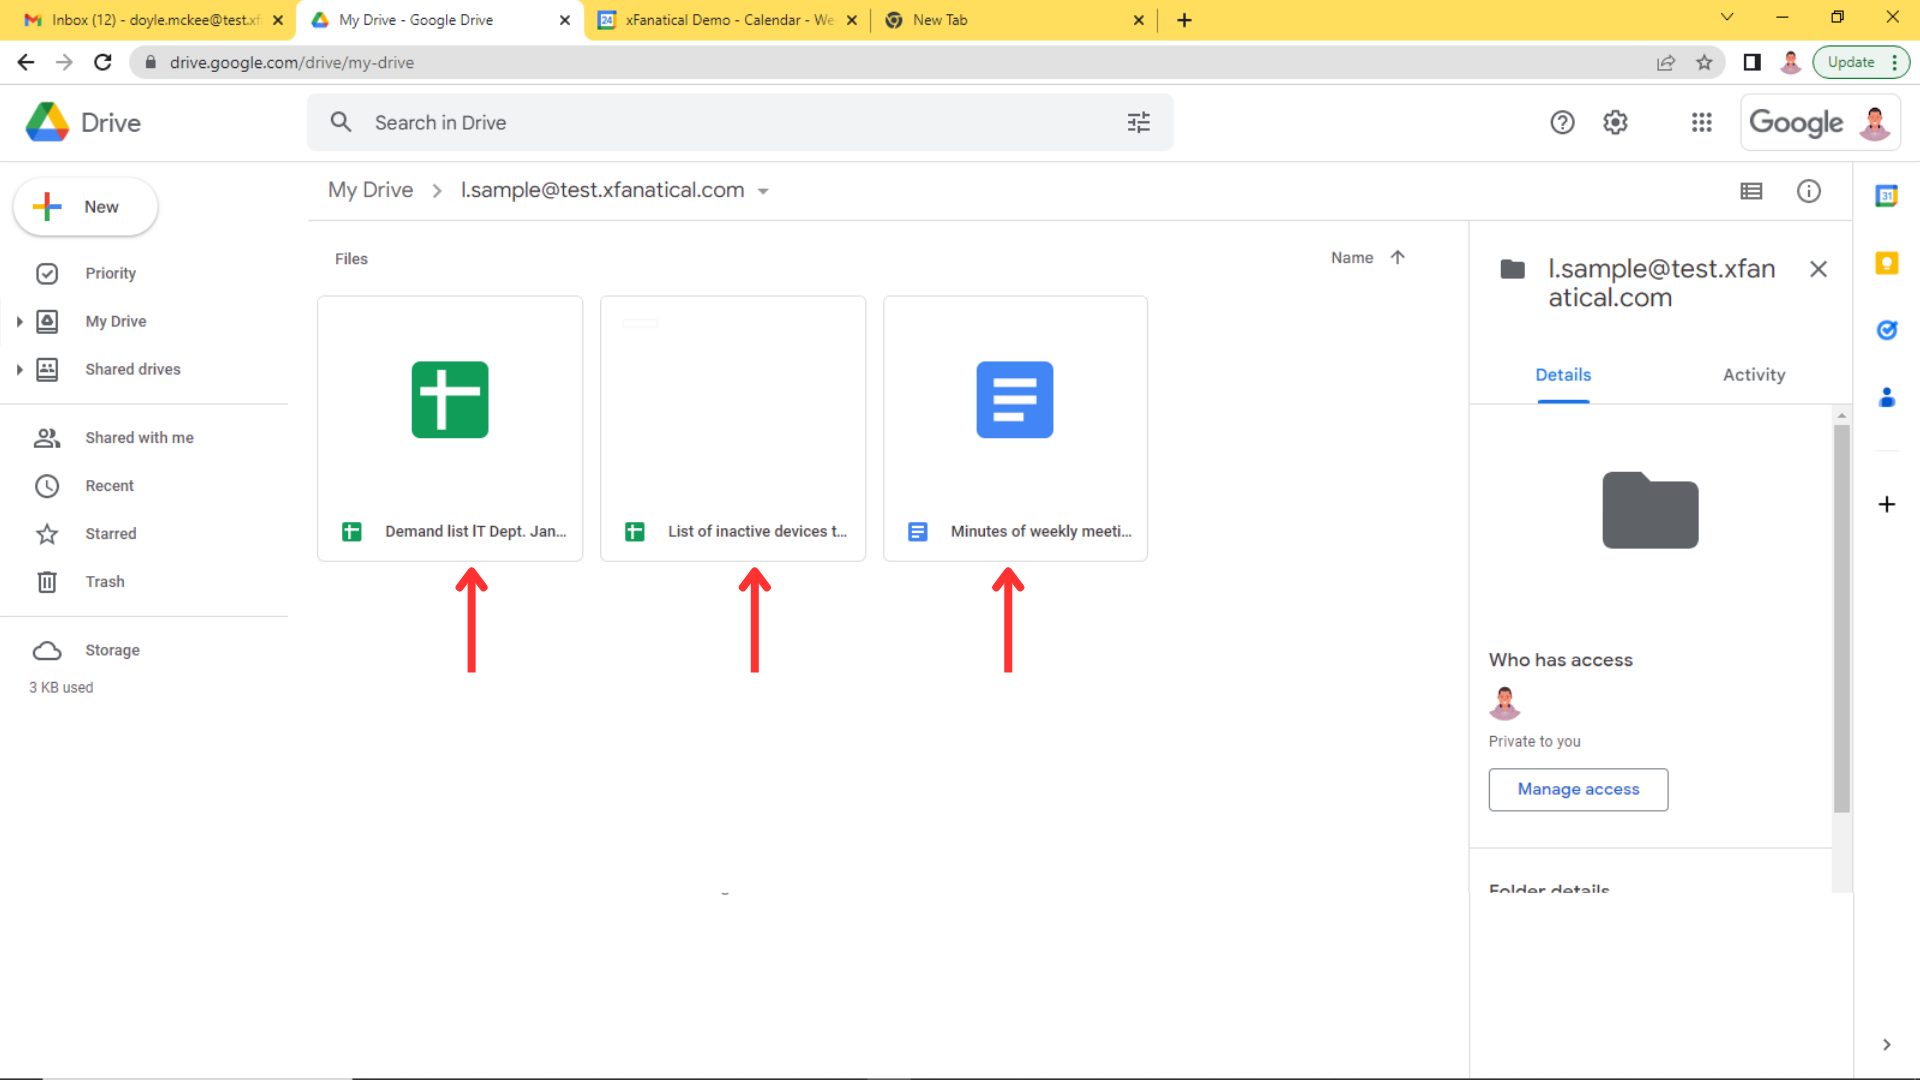Expand the My Drive tree item
The width and height of the screenshot is (1920, 1080).
tap(19, 321)
